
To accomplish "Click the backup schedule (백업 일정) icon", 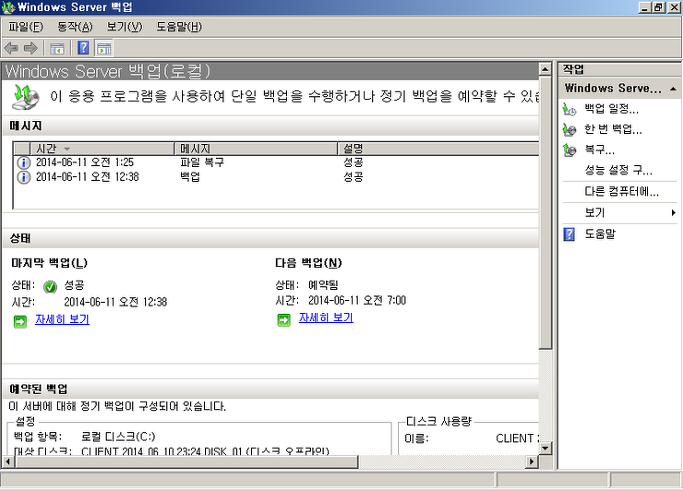I will pos(569,109).
